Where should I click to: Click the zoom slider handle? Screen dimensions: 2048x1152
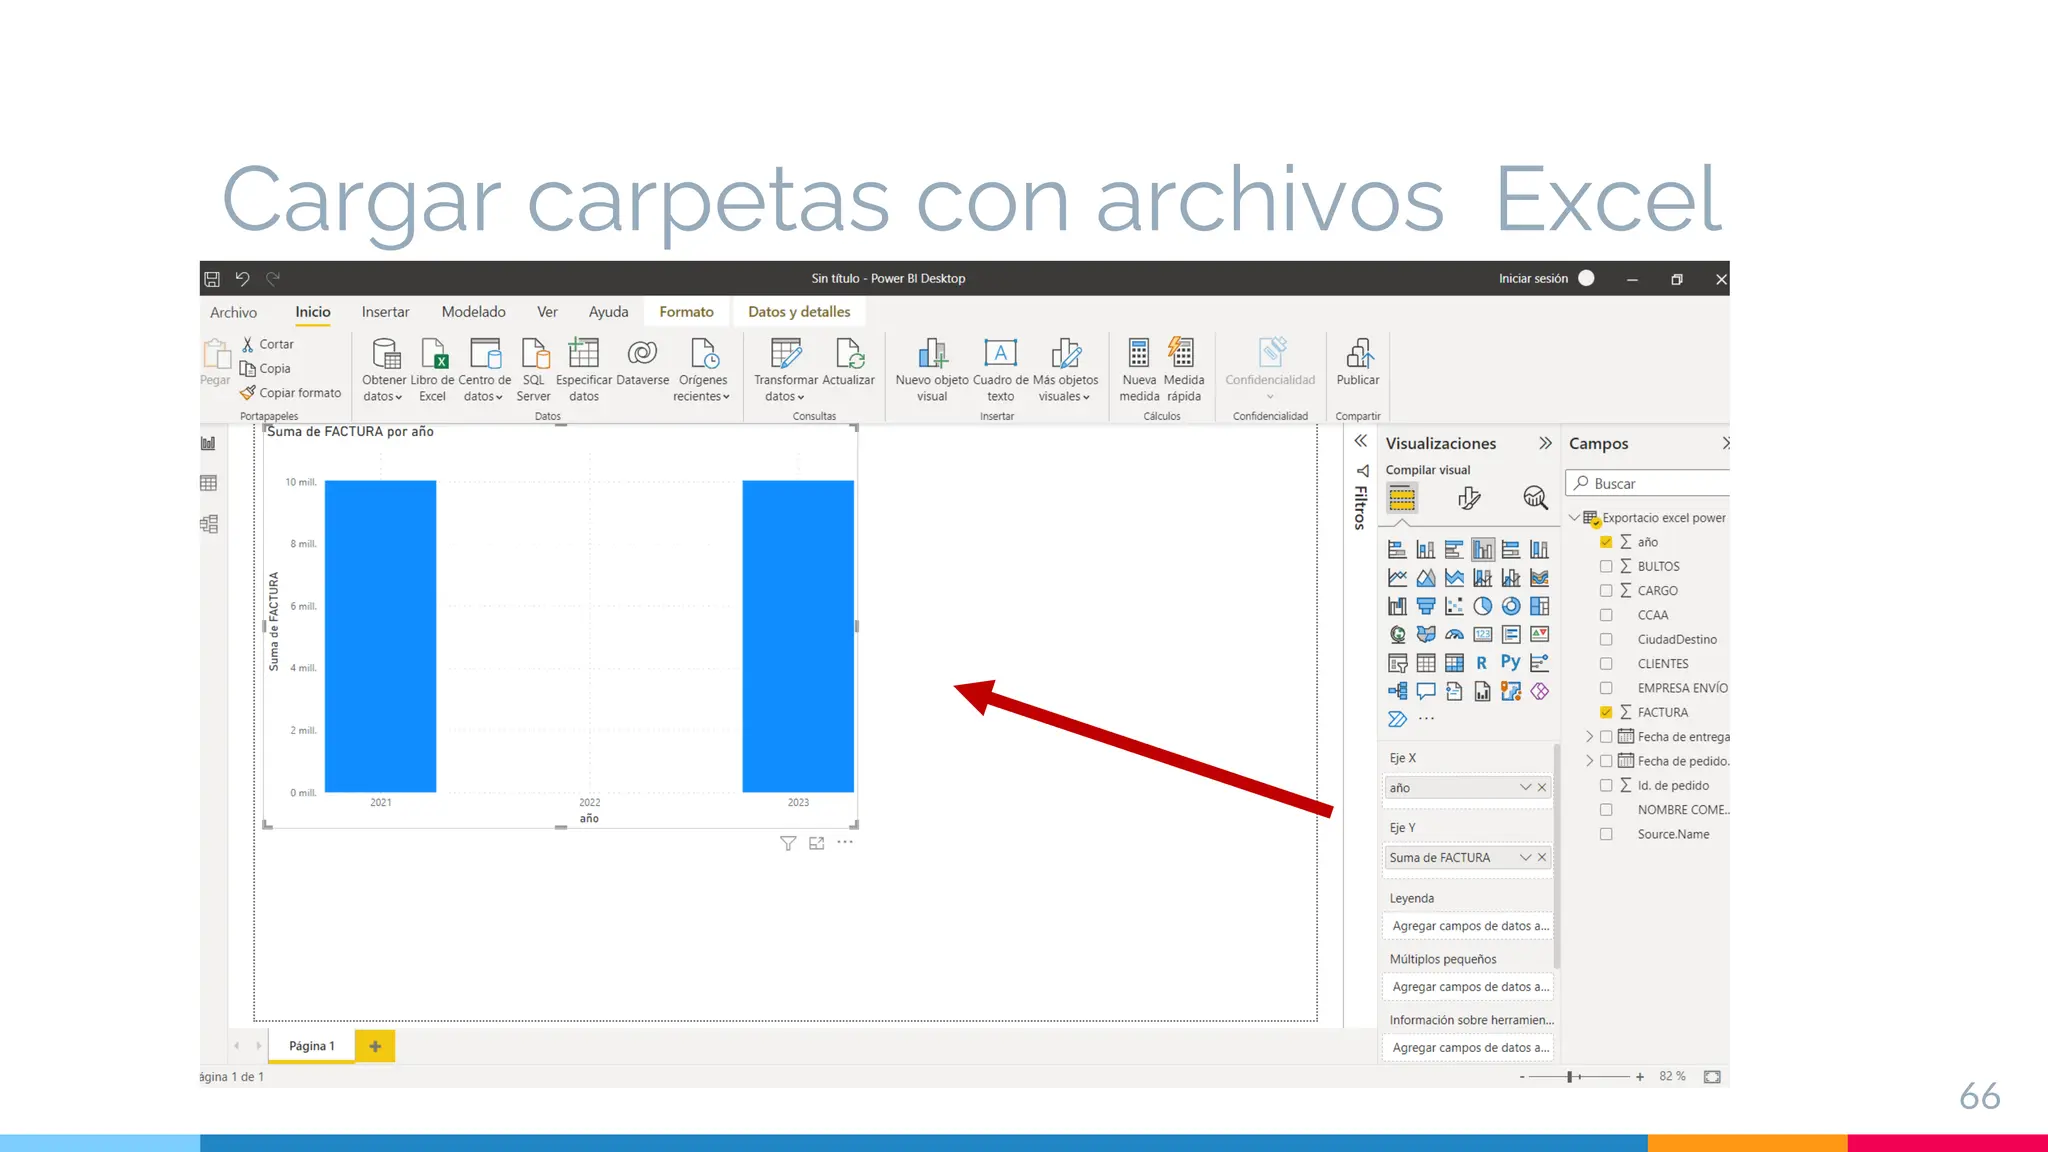[x=1570, y=1077]
